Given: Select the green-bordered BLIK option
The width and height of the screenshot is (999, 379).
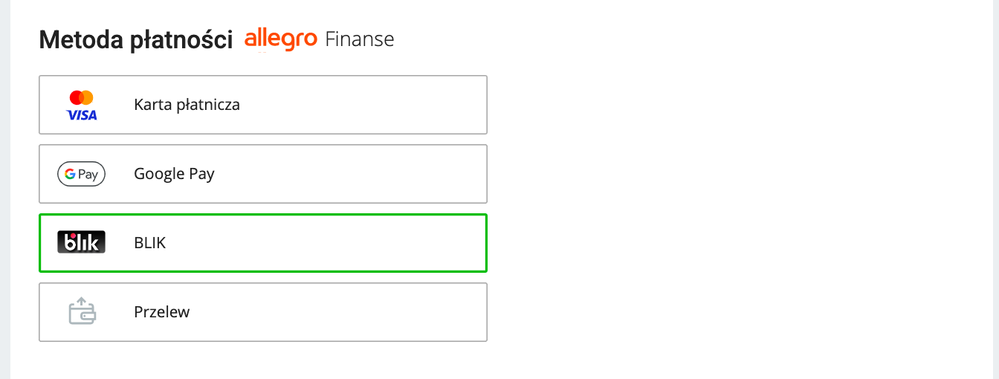Looking at the screenshot, I should 263,243.
